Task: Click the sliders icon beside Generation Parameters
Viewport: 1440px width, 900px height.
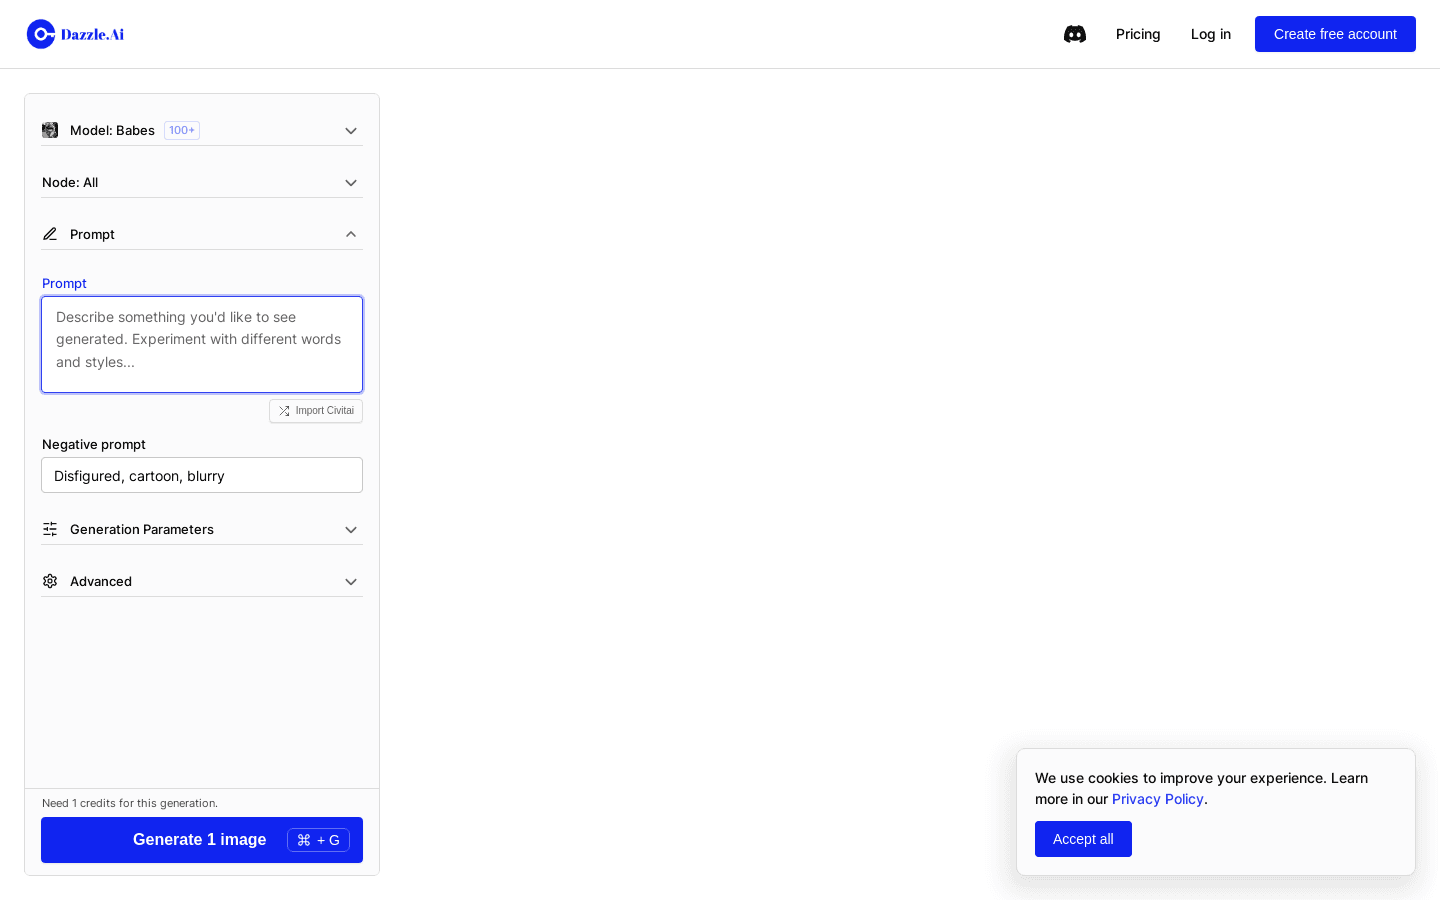Action: (50, 529)
